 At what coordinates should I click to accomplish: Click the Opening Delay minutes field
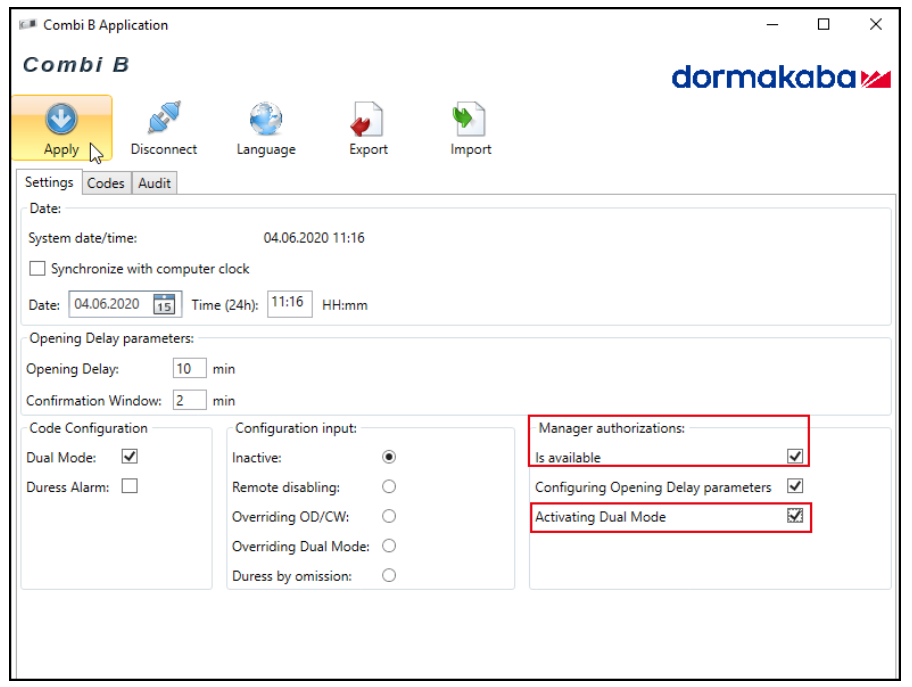tap(189, 369)
